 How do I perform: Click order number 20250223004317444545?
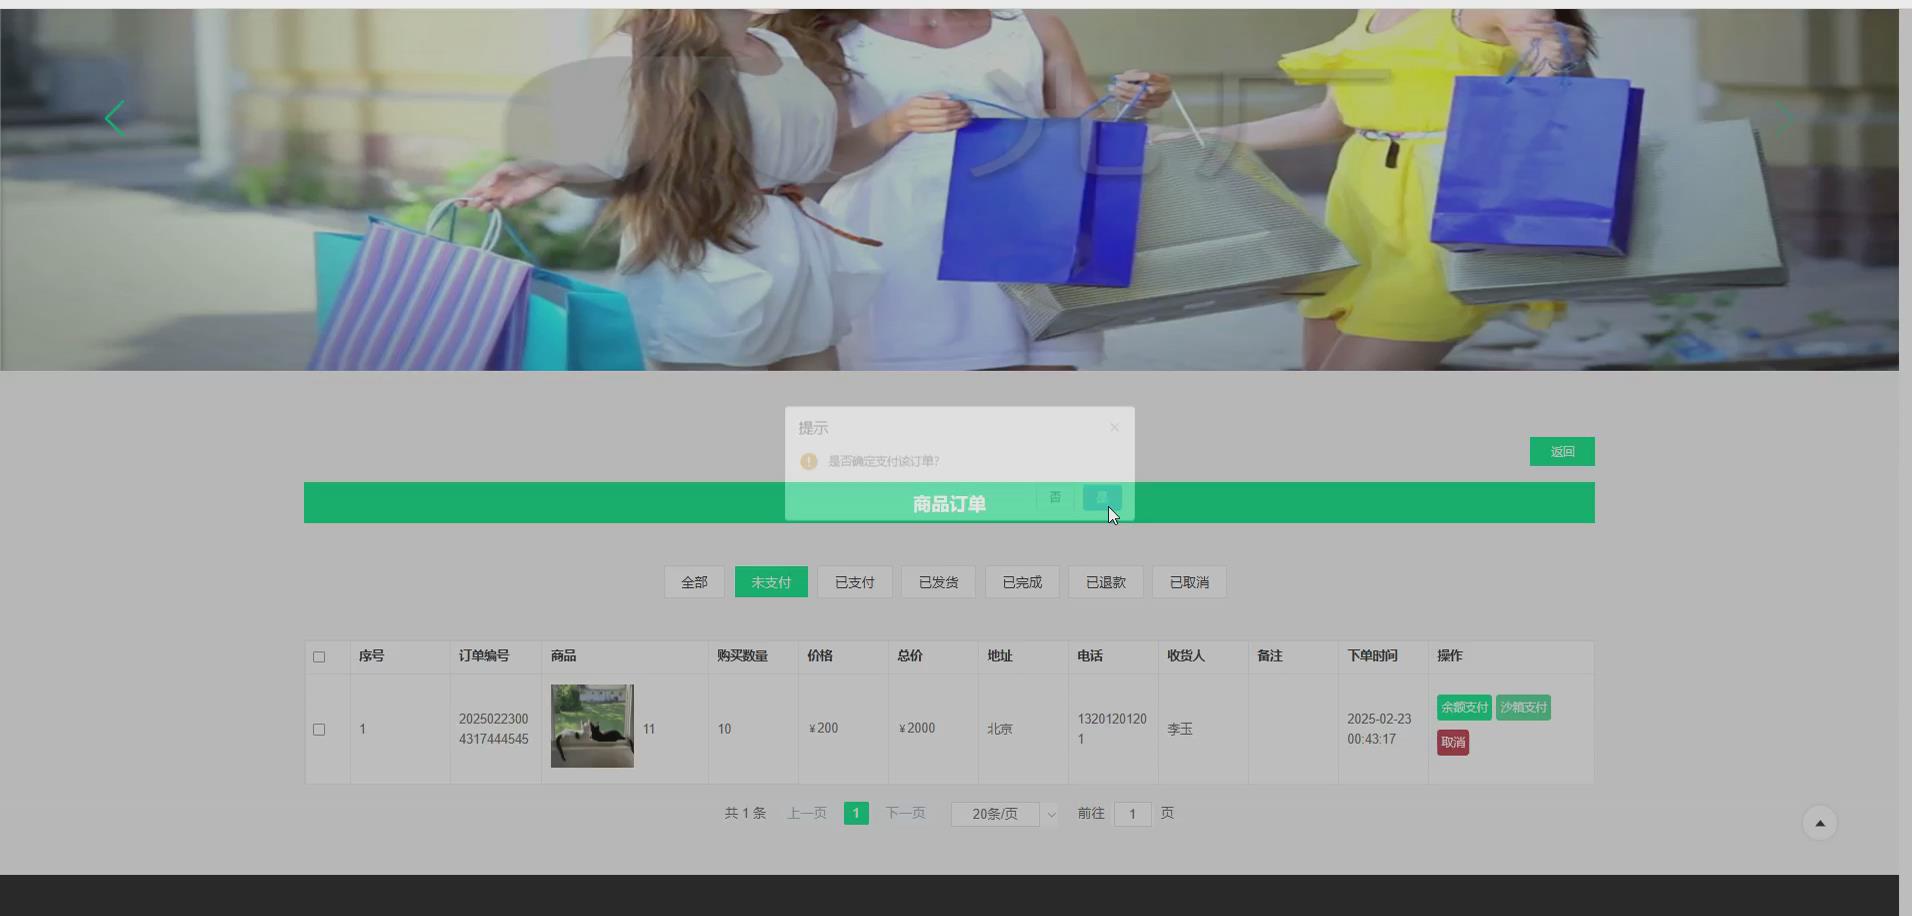494,729
